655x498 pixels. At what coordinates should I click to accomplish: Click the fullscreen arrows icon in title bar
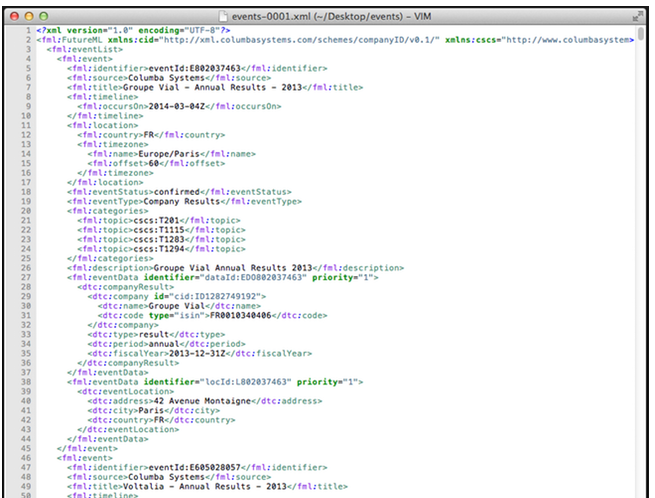point(637,16)
